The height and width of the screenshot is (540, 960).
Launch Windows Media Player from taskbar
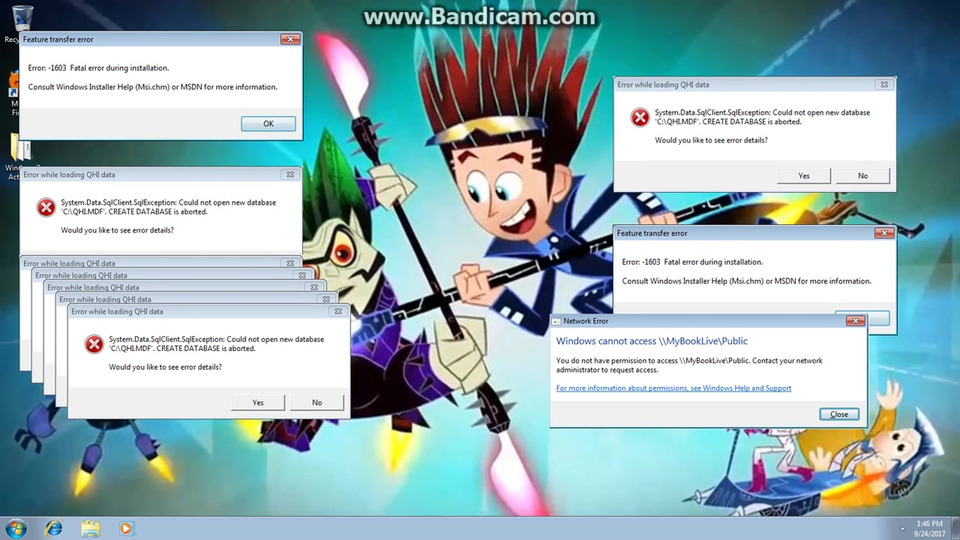pos(126,528)
